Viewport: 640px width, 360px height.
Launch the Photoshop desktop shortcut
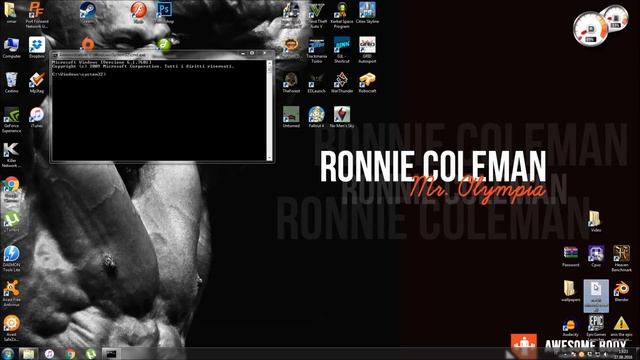(x=164, y=12)
